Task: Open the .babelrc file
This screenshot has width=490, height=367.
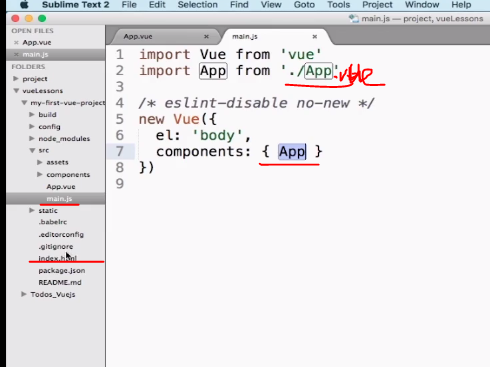Action: click(x=53, y=222)
